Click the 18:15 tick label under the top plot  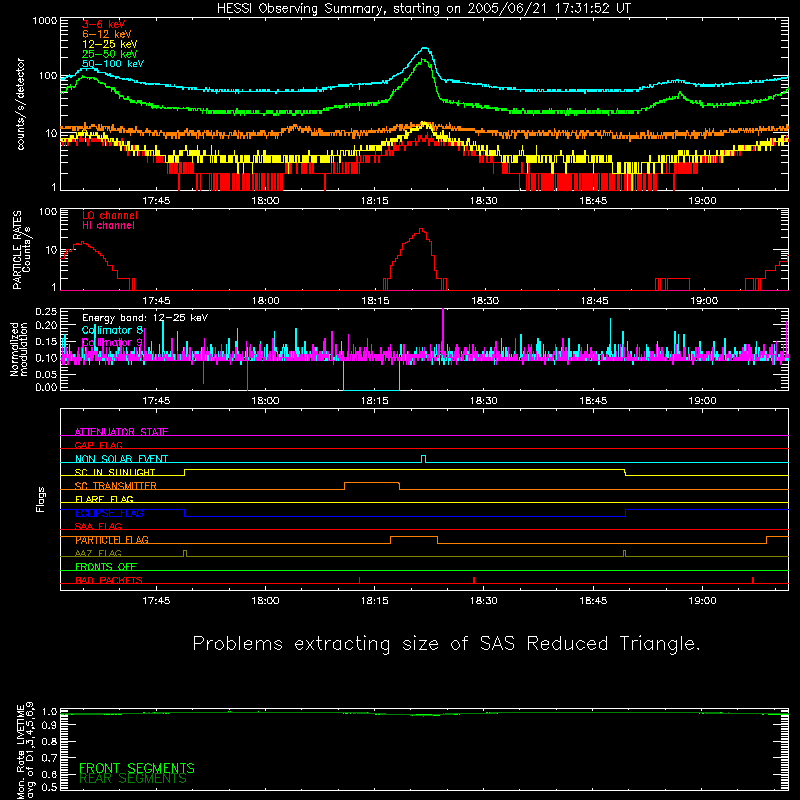tap(374, 201)
